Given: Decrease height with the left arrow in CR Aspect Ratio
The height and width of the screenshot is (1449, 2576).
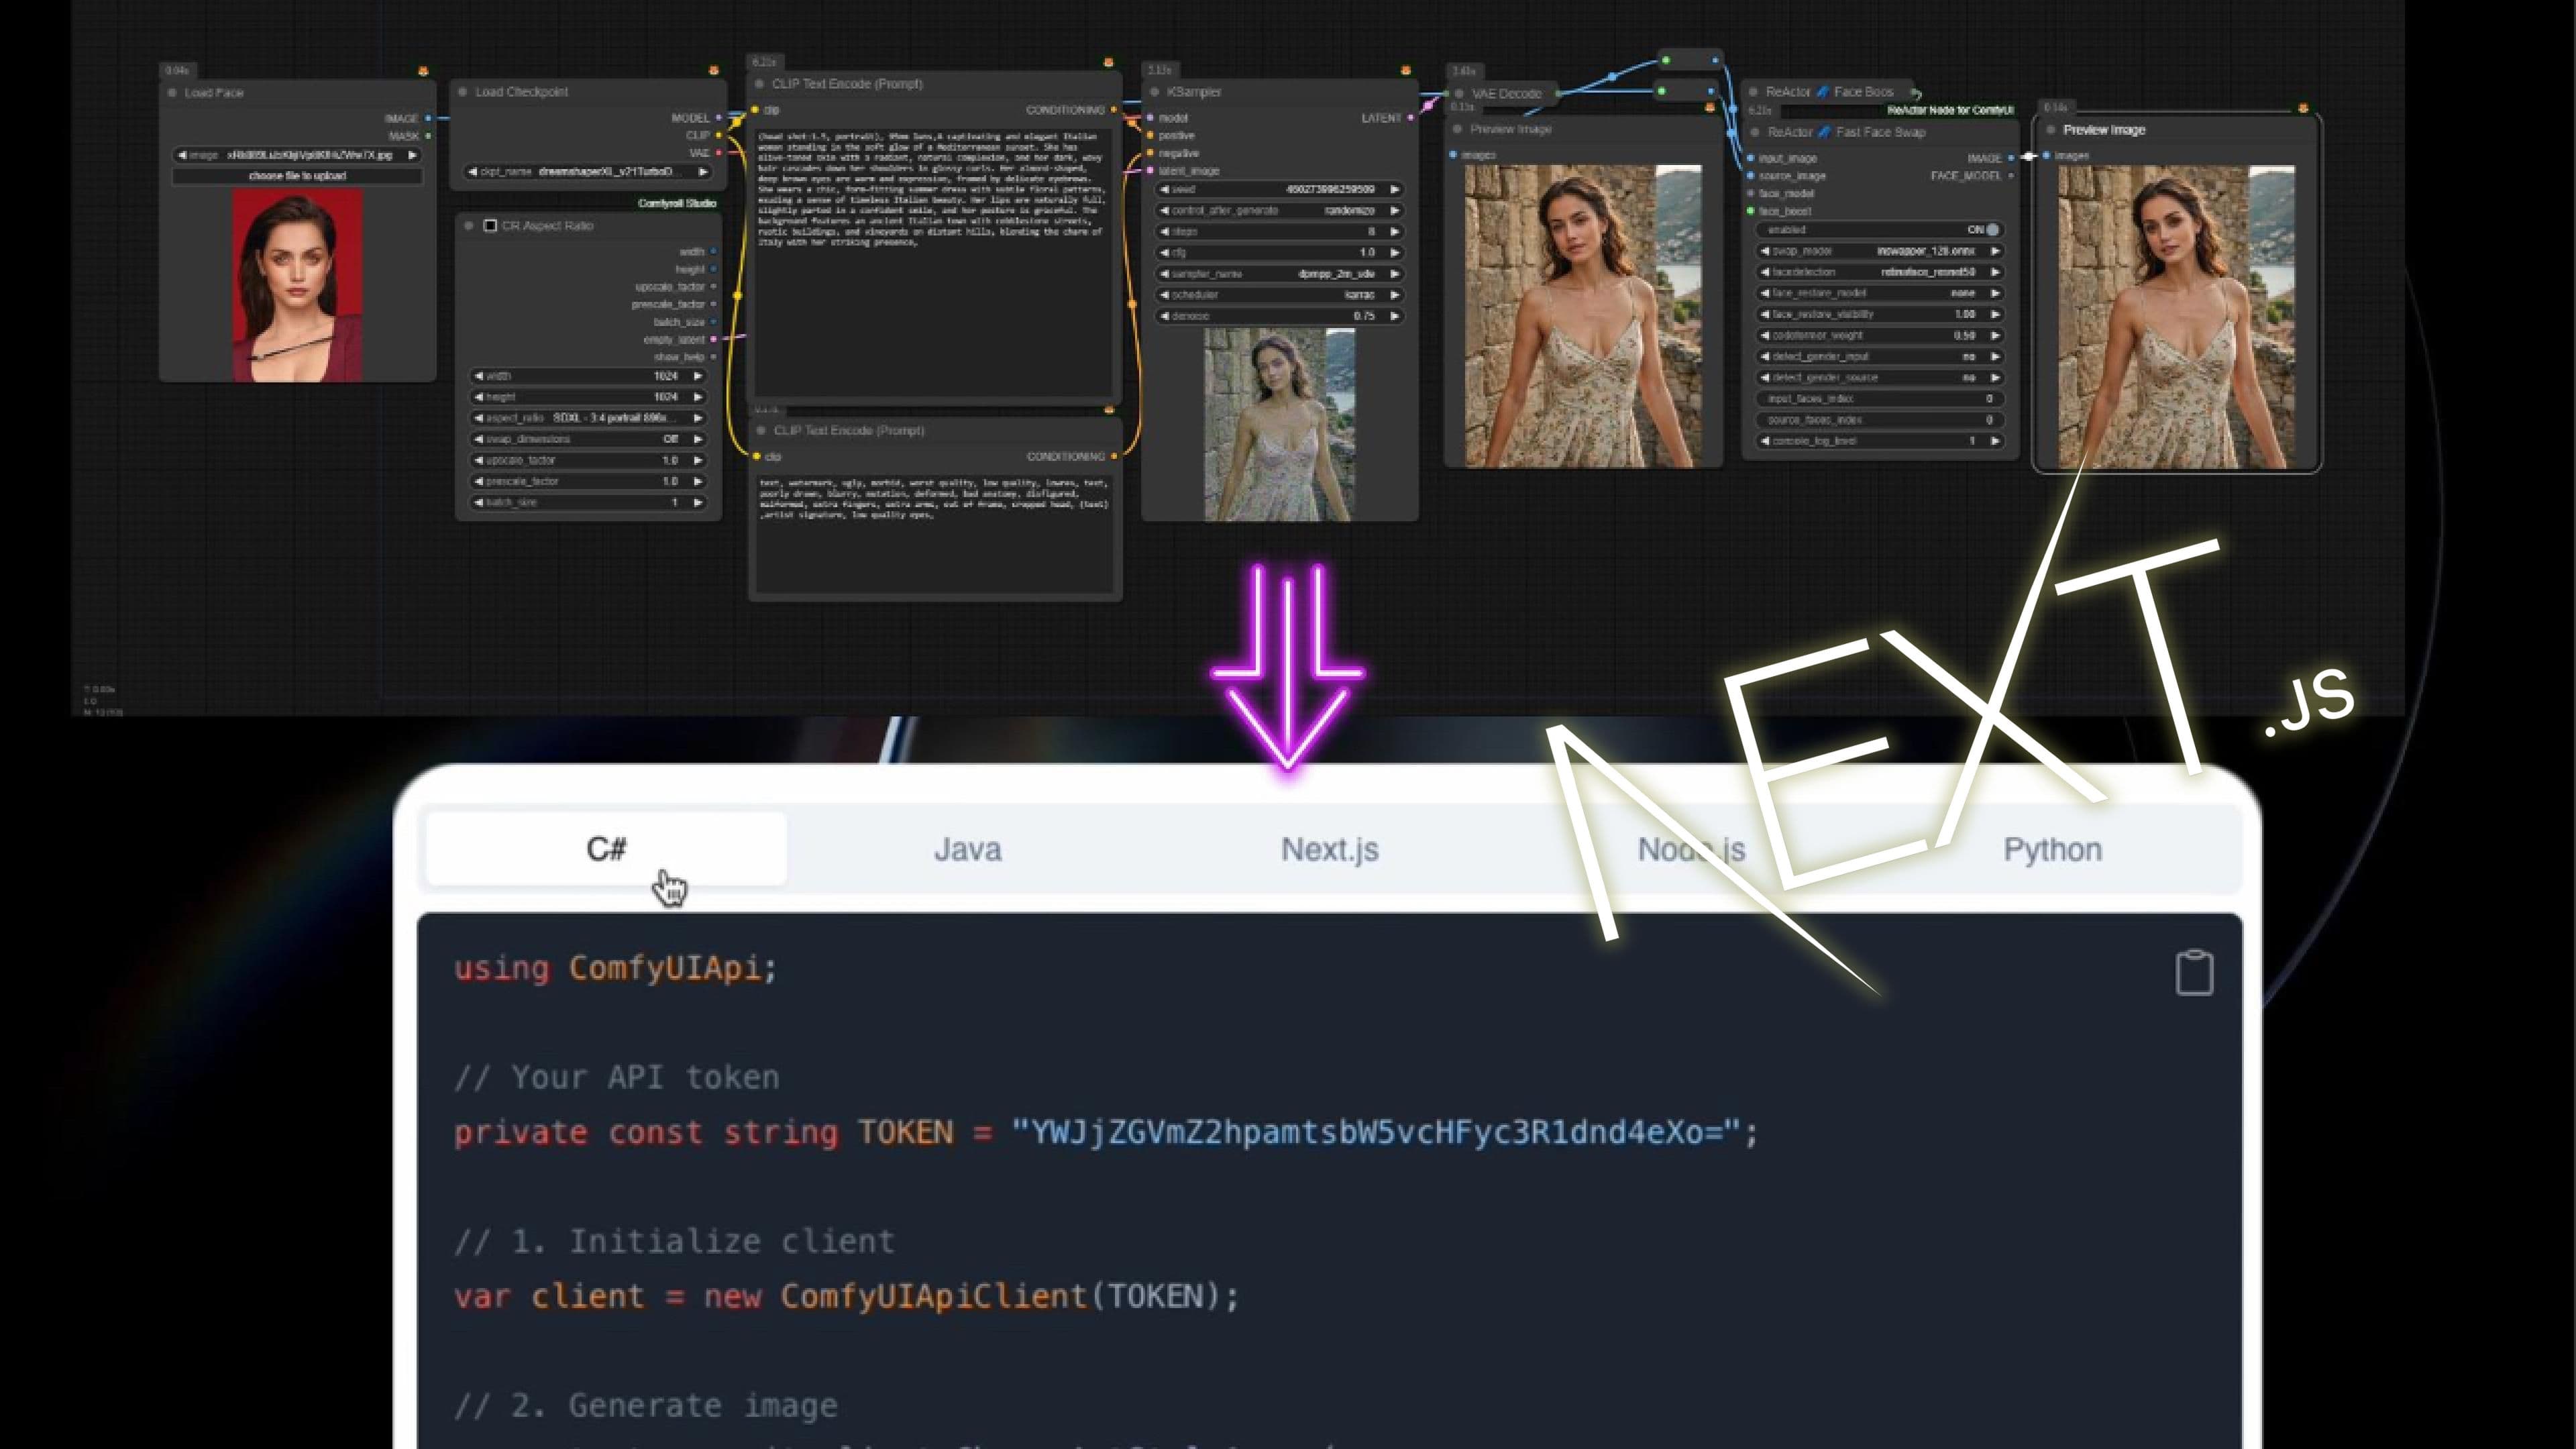Looking at the screenshot, I should point(479,397).
